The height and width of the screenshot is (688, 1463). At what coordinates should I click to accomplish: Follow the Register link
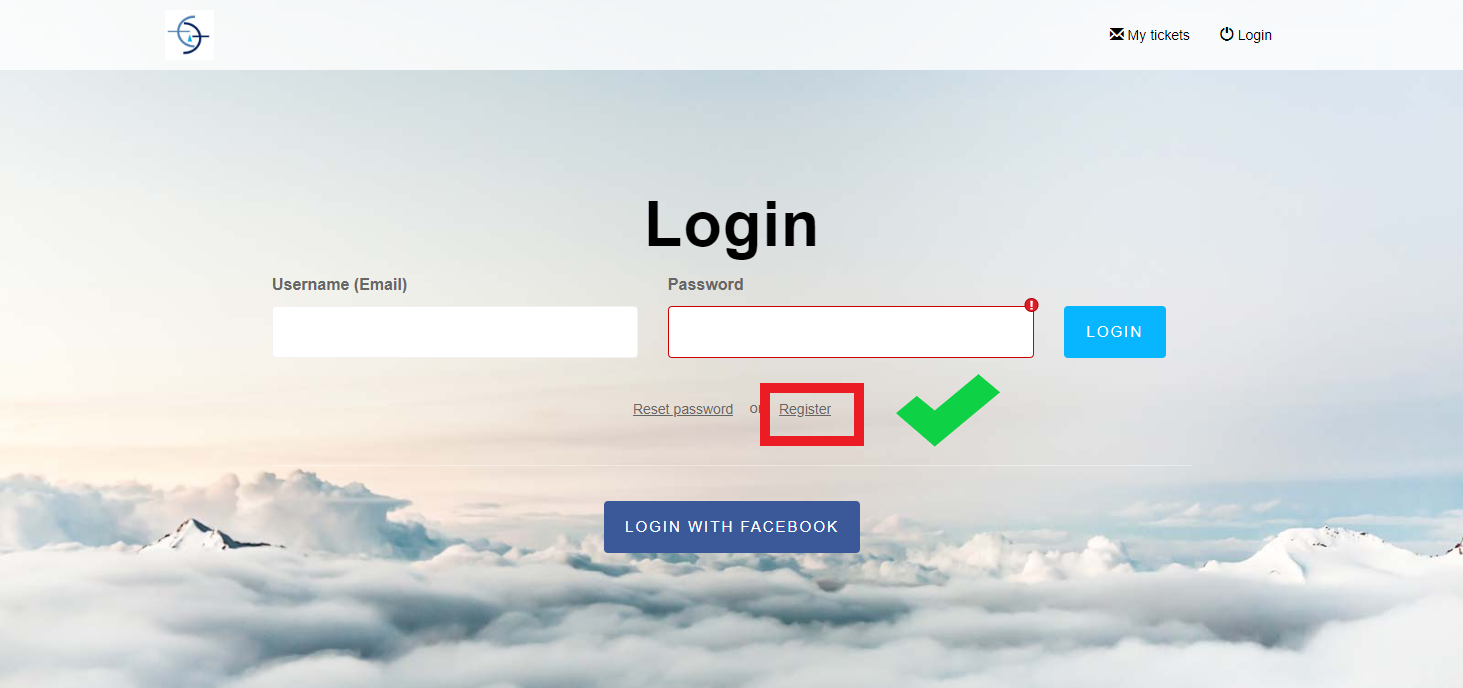[x=805, y=409]
